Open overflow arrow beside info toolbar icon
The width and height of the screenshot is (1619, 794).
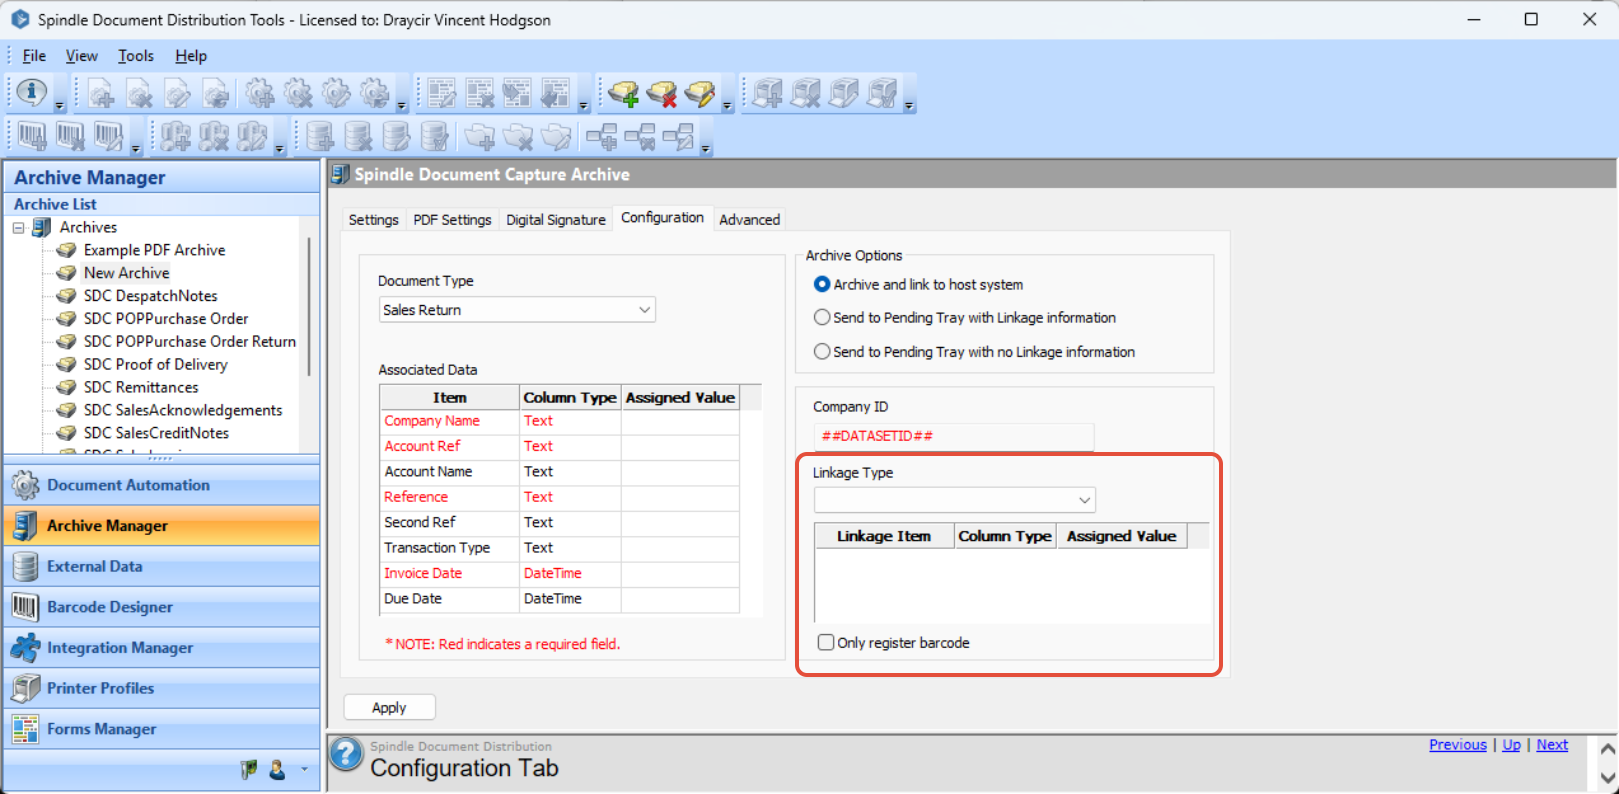coord(59,105)
